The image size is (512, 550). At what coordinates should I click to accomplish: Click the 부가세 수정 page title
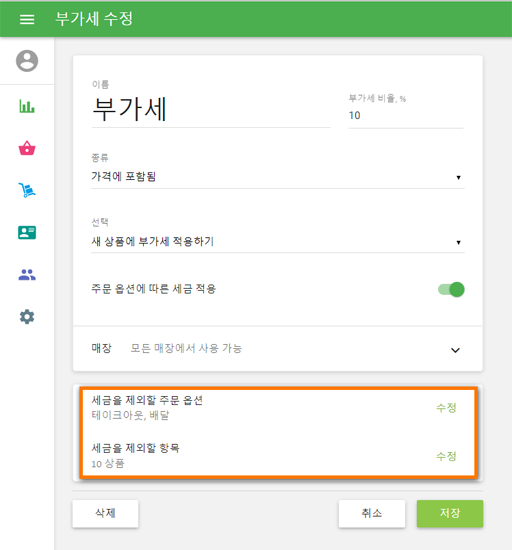point(94,19)
